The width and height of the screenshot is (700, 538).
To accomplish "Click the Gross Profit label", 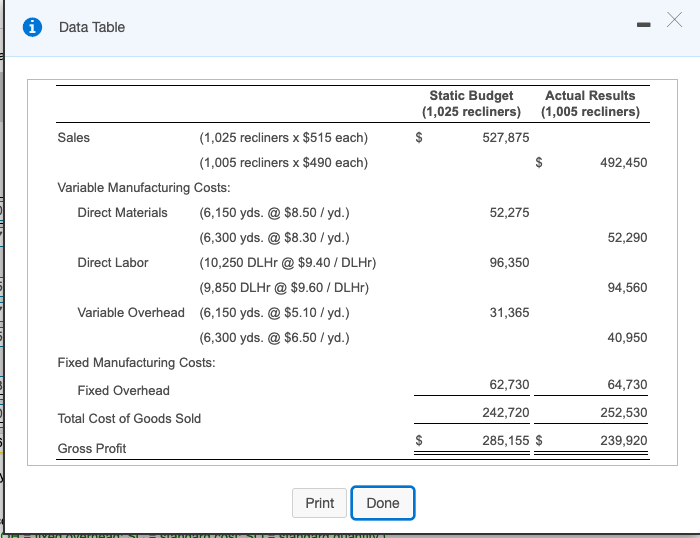I will coord(92,448).
